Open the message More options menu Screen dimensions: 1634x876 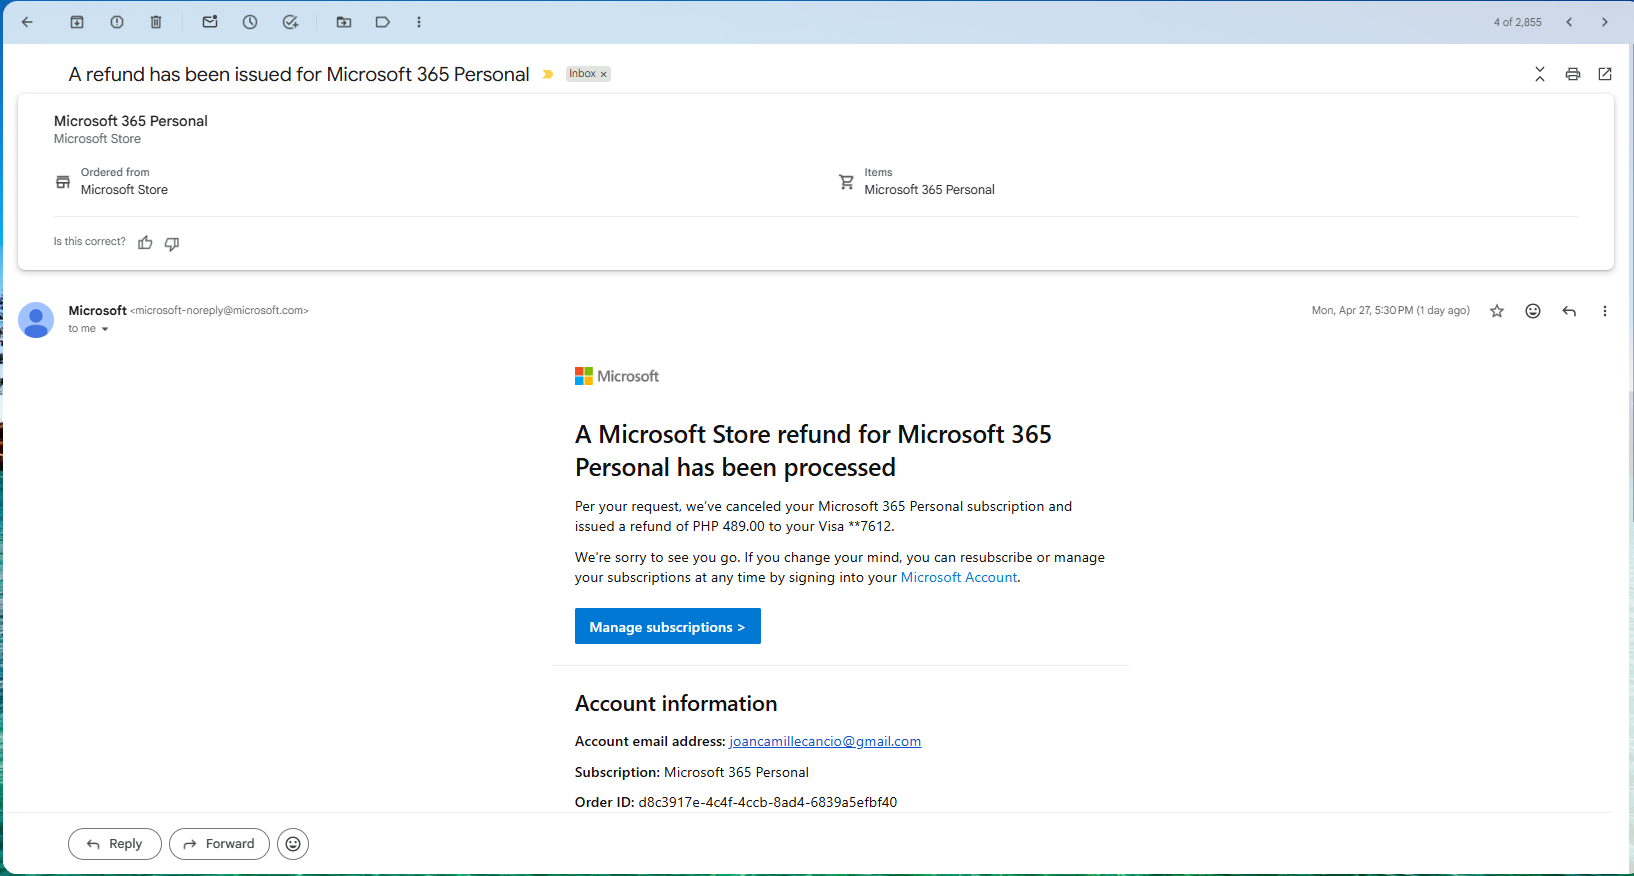coord(1605,311)
